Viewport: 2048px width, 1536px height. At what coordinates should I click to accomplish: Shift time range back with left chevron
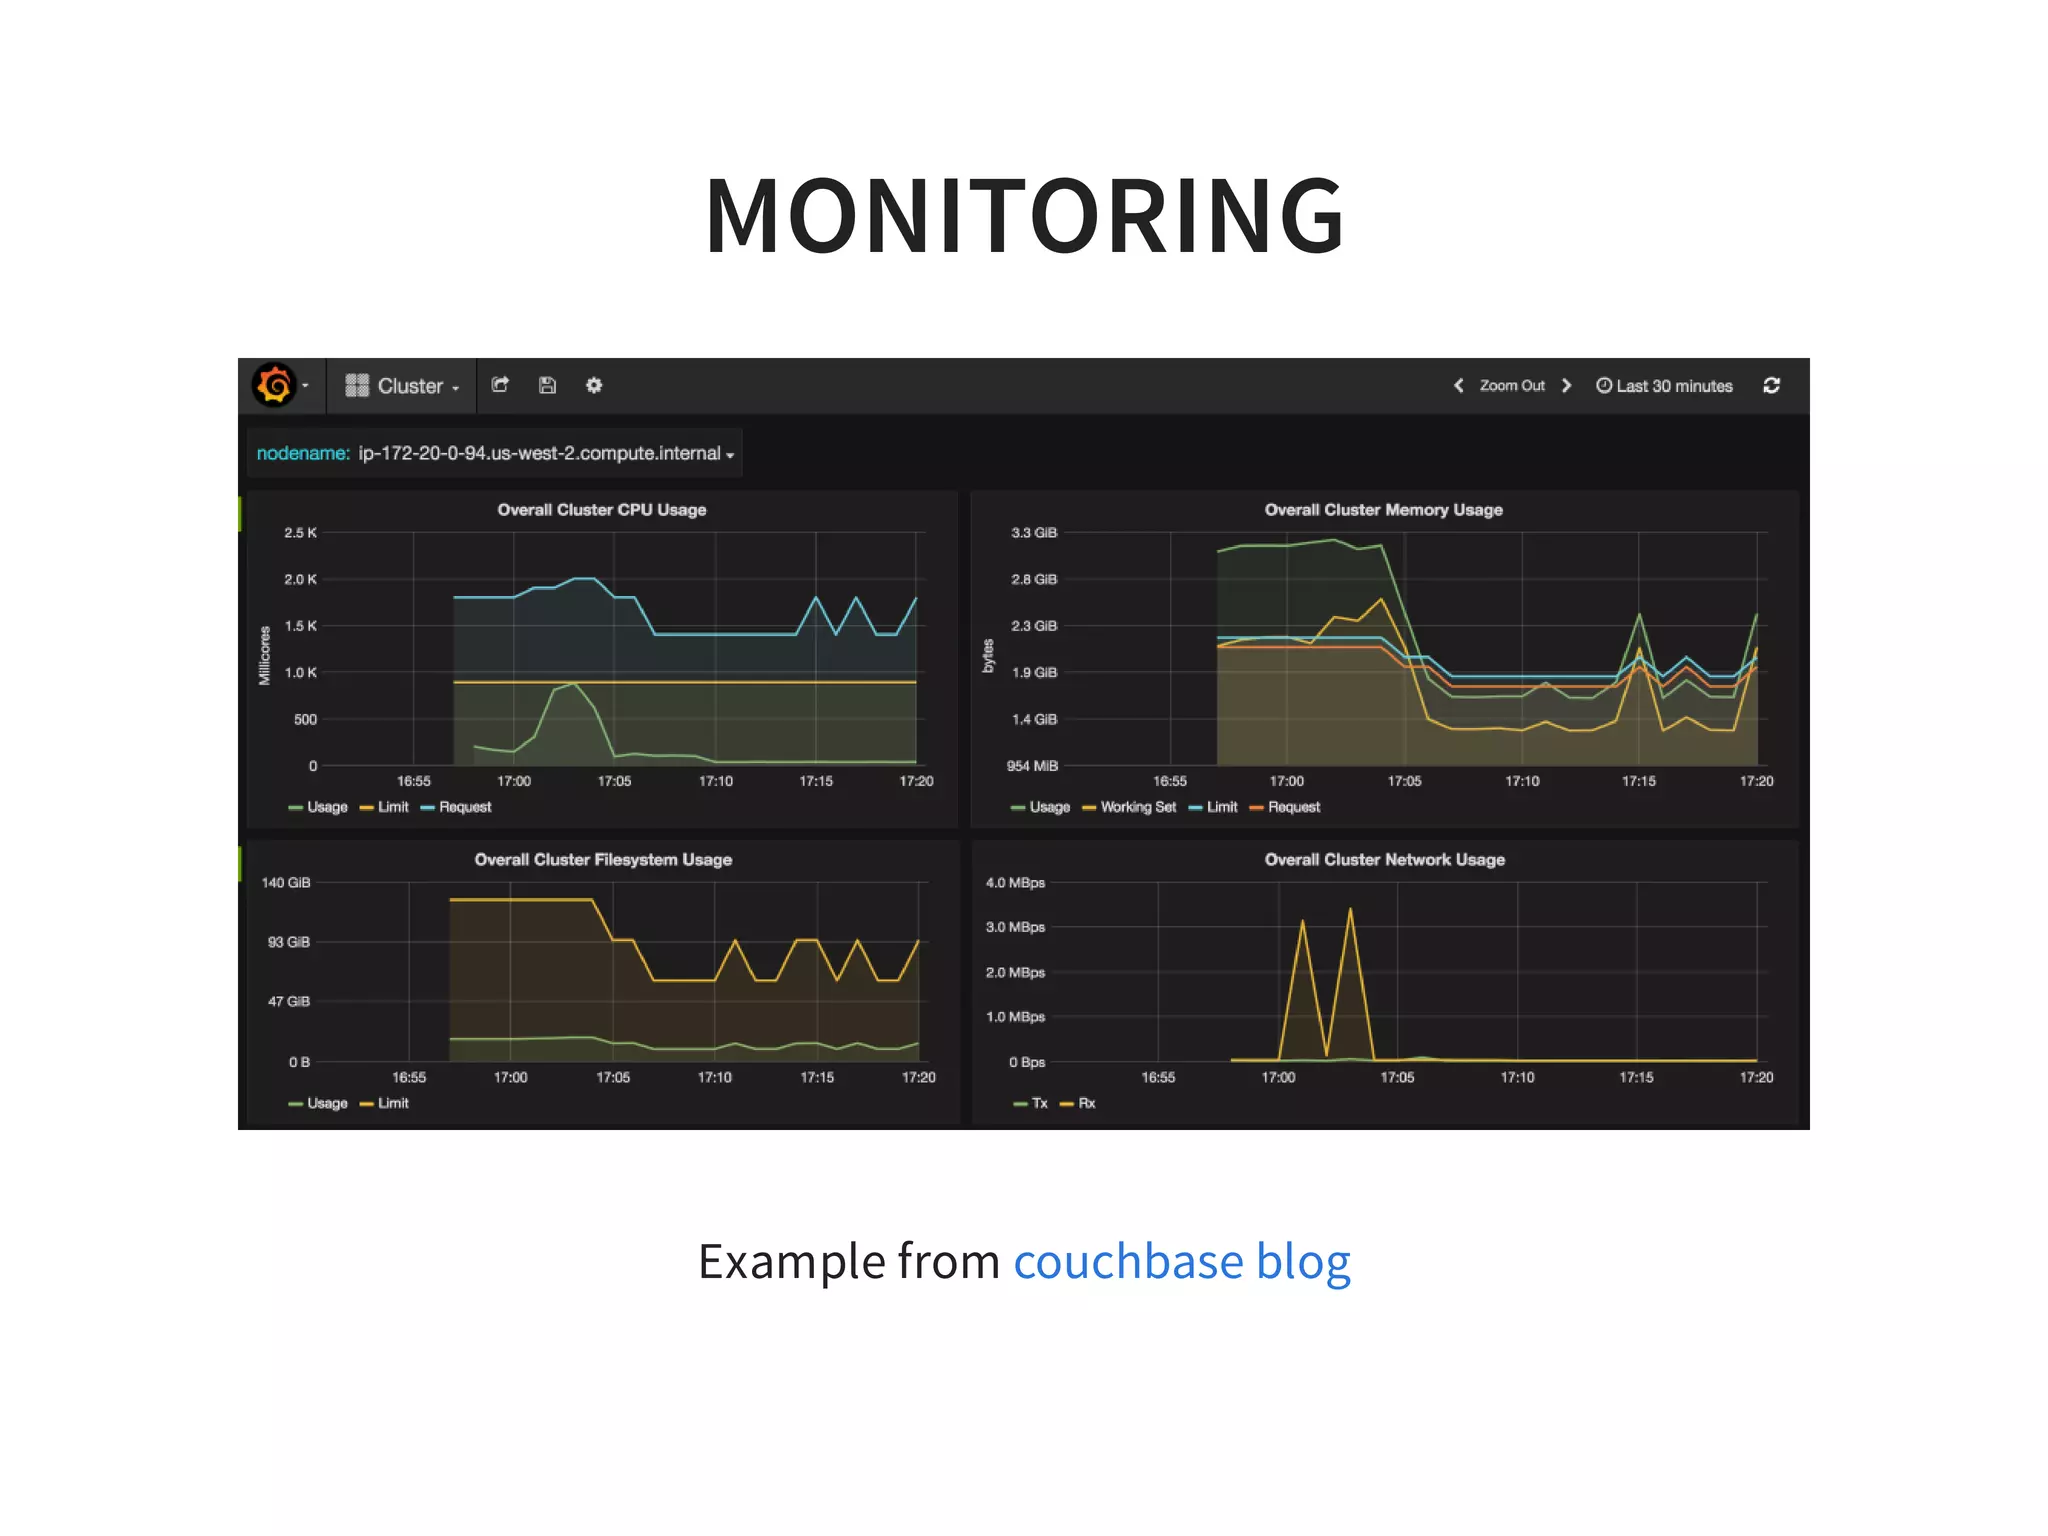click(1458, 386)
